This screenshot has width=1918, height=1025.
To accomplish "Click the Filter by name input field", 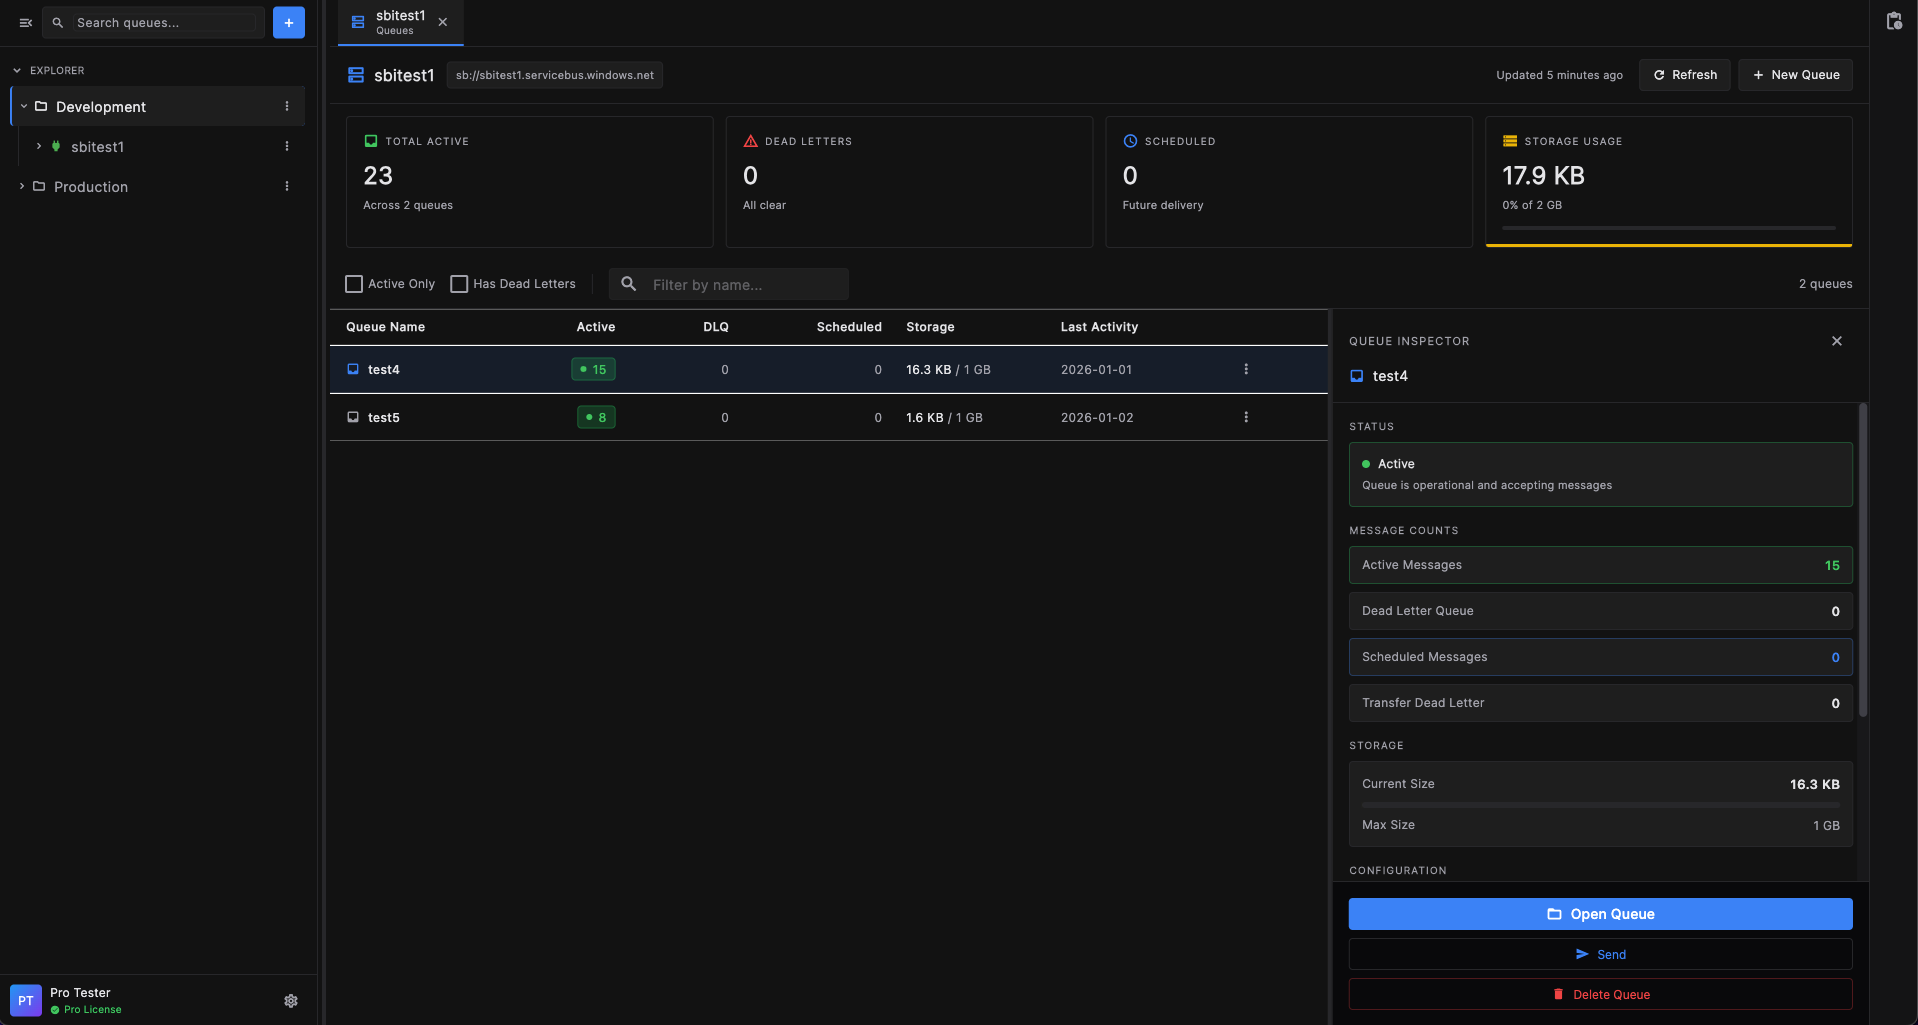I will [743, 285].
